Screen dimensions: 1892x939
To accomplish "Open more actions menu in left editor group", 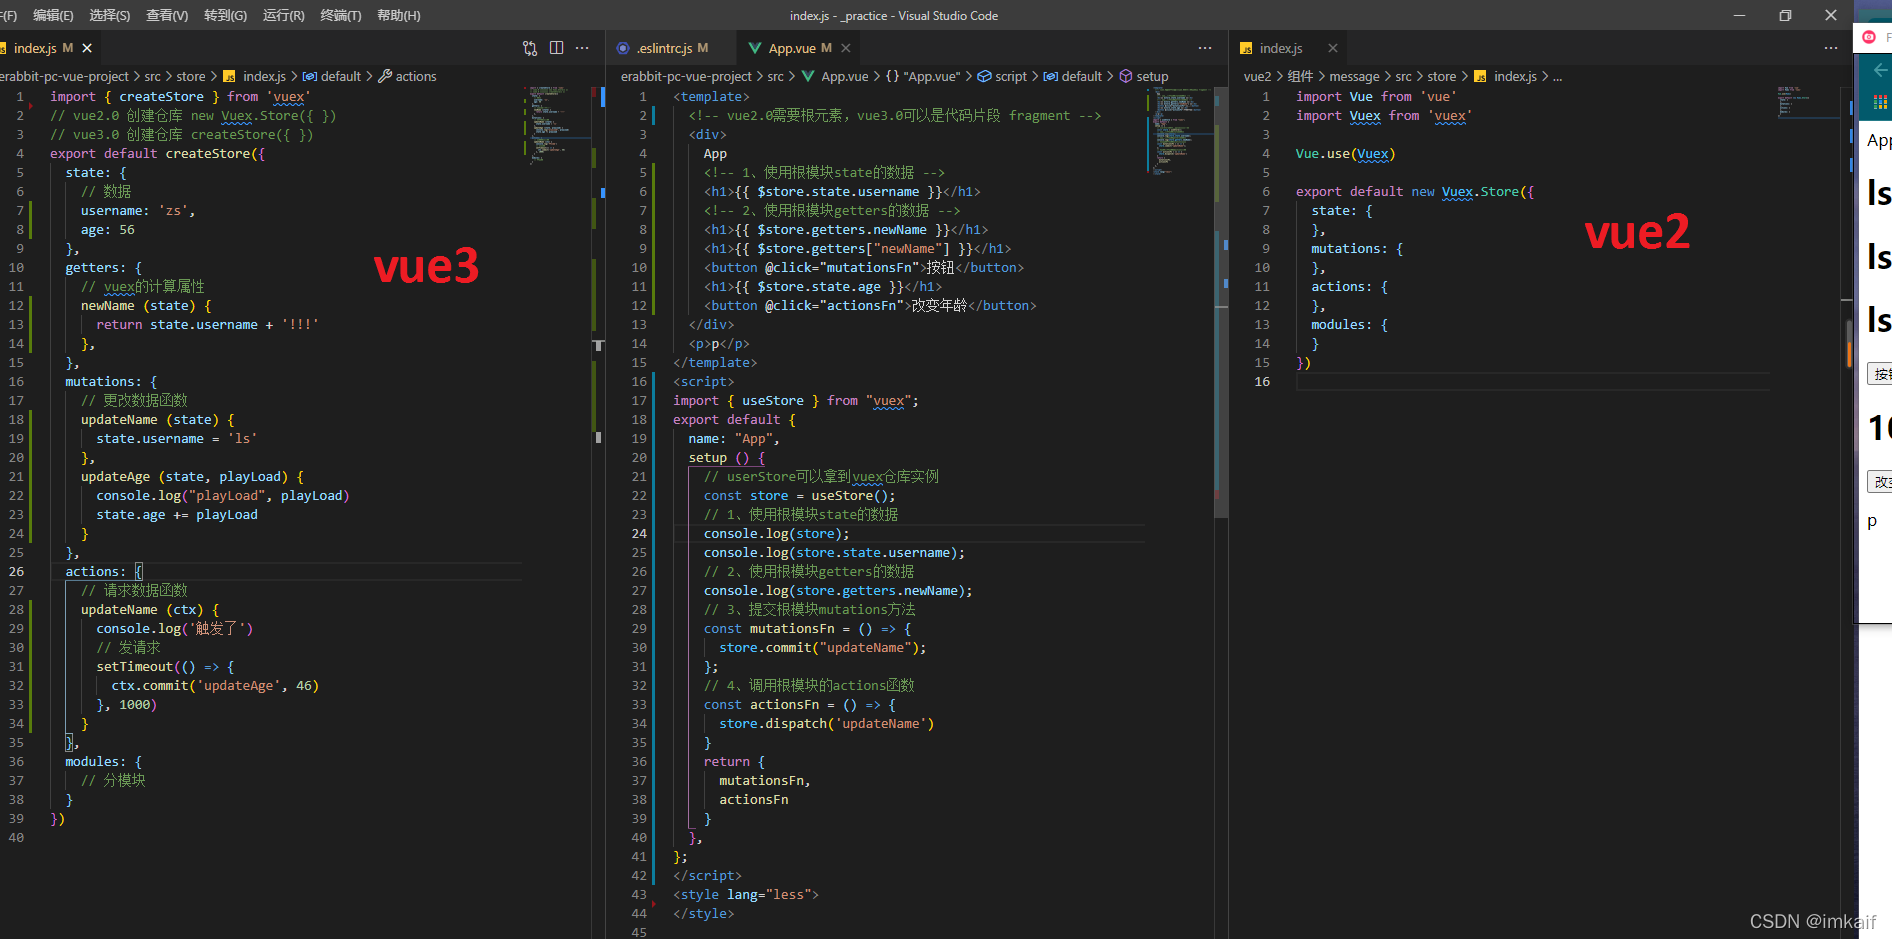I will tap(582, 48).
